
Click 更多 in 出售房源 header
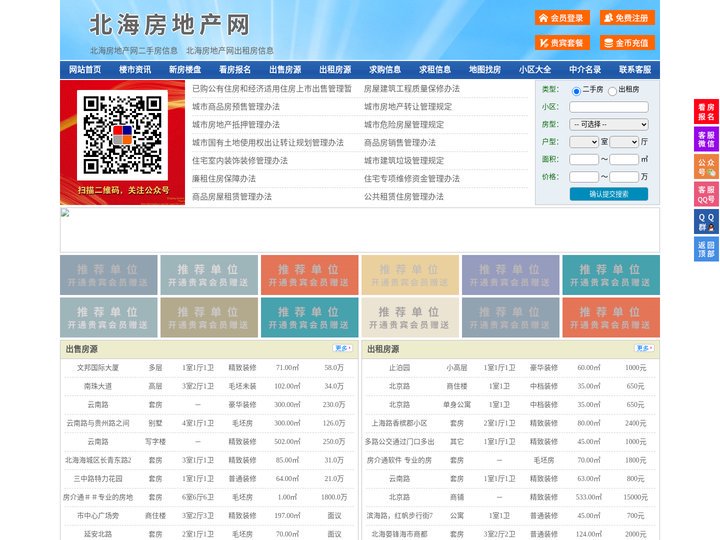[x=343, y=349]
